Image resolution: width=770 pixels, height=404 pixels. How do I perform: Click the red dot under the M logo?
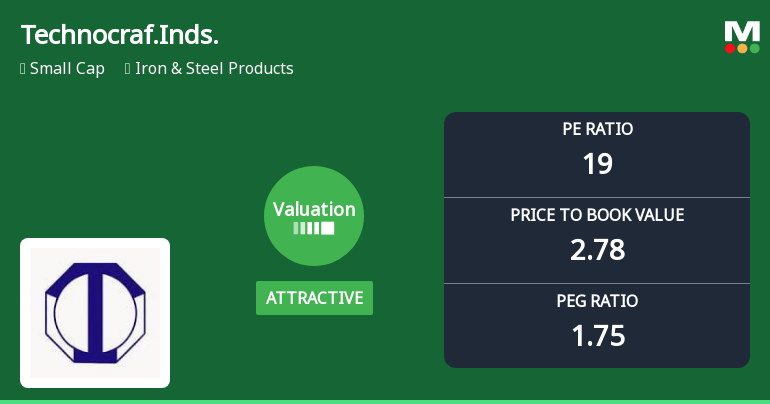click(731, 48)
